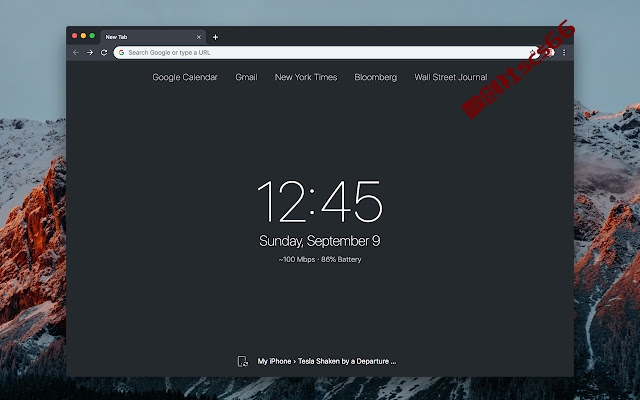Image resolution: width=640 pixels, height=400 pixels.
Task: Close the New Tab tab
Action: pos(199,37)
